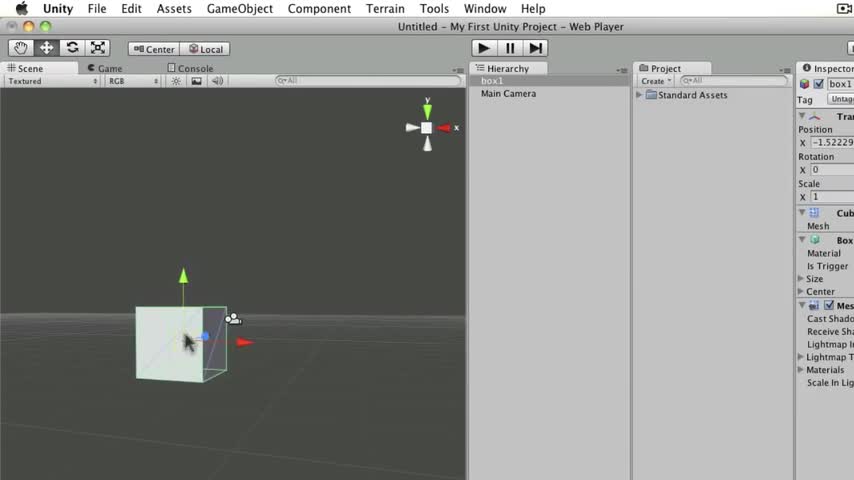The height and width of the screenshot is (480, 854).
Task: Toggle pivot mode Center button
Action: click(x=154, y=49)
